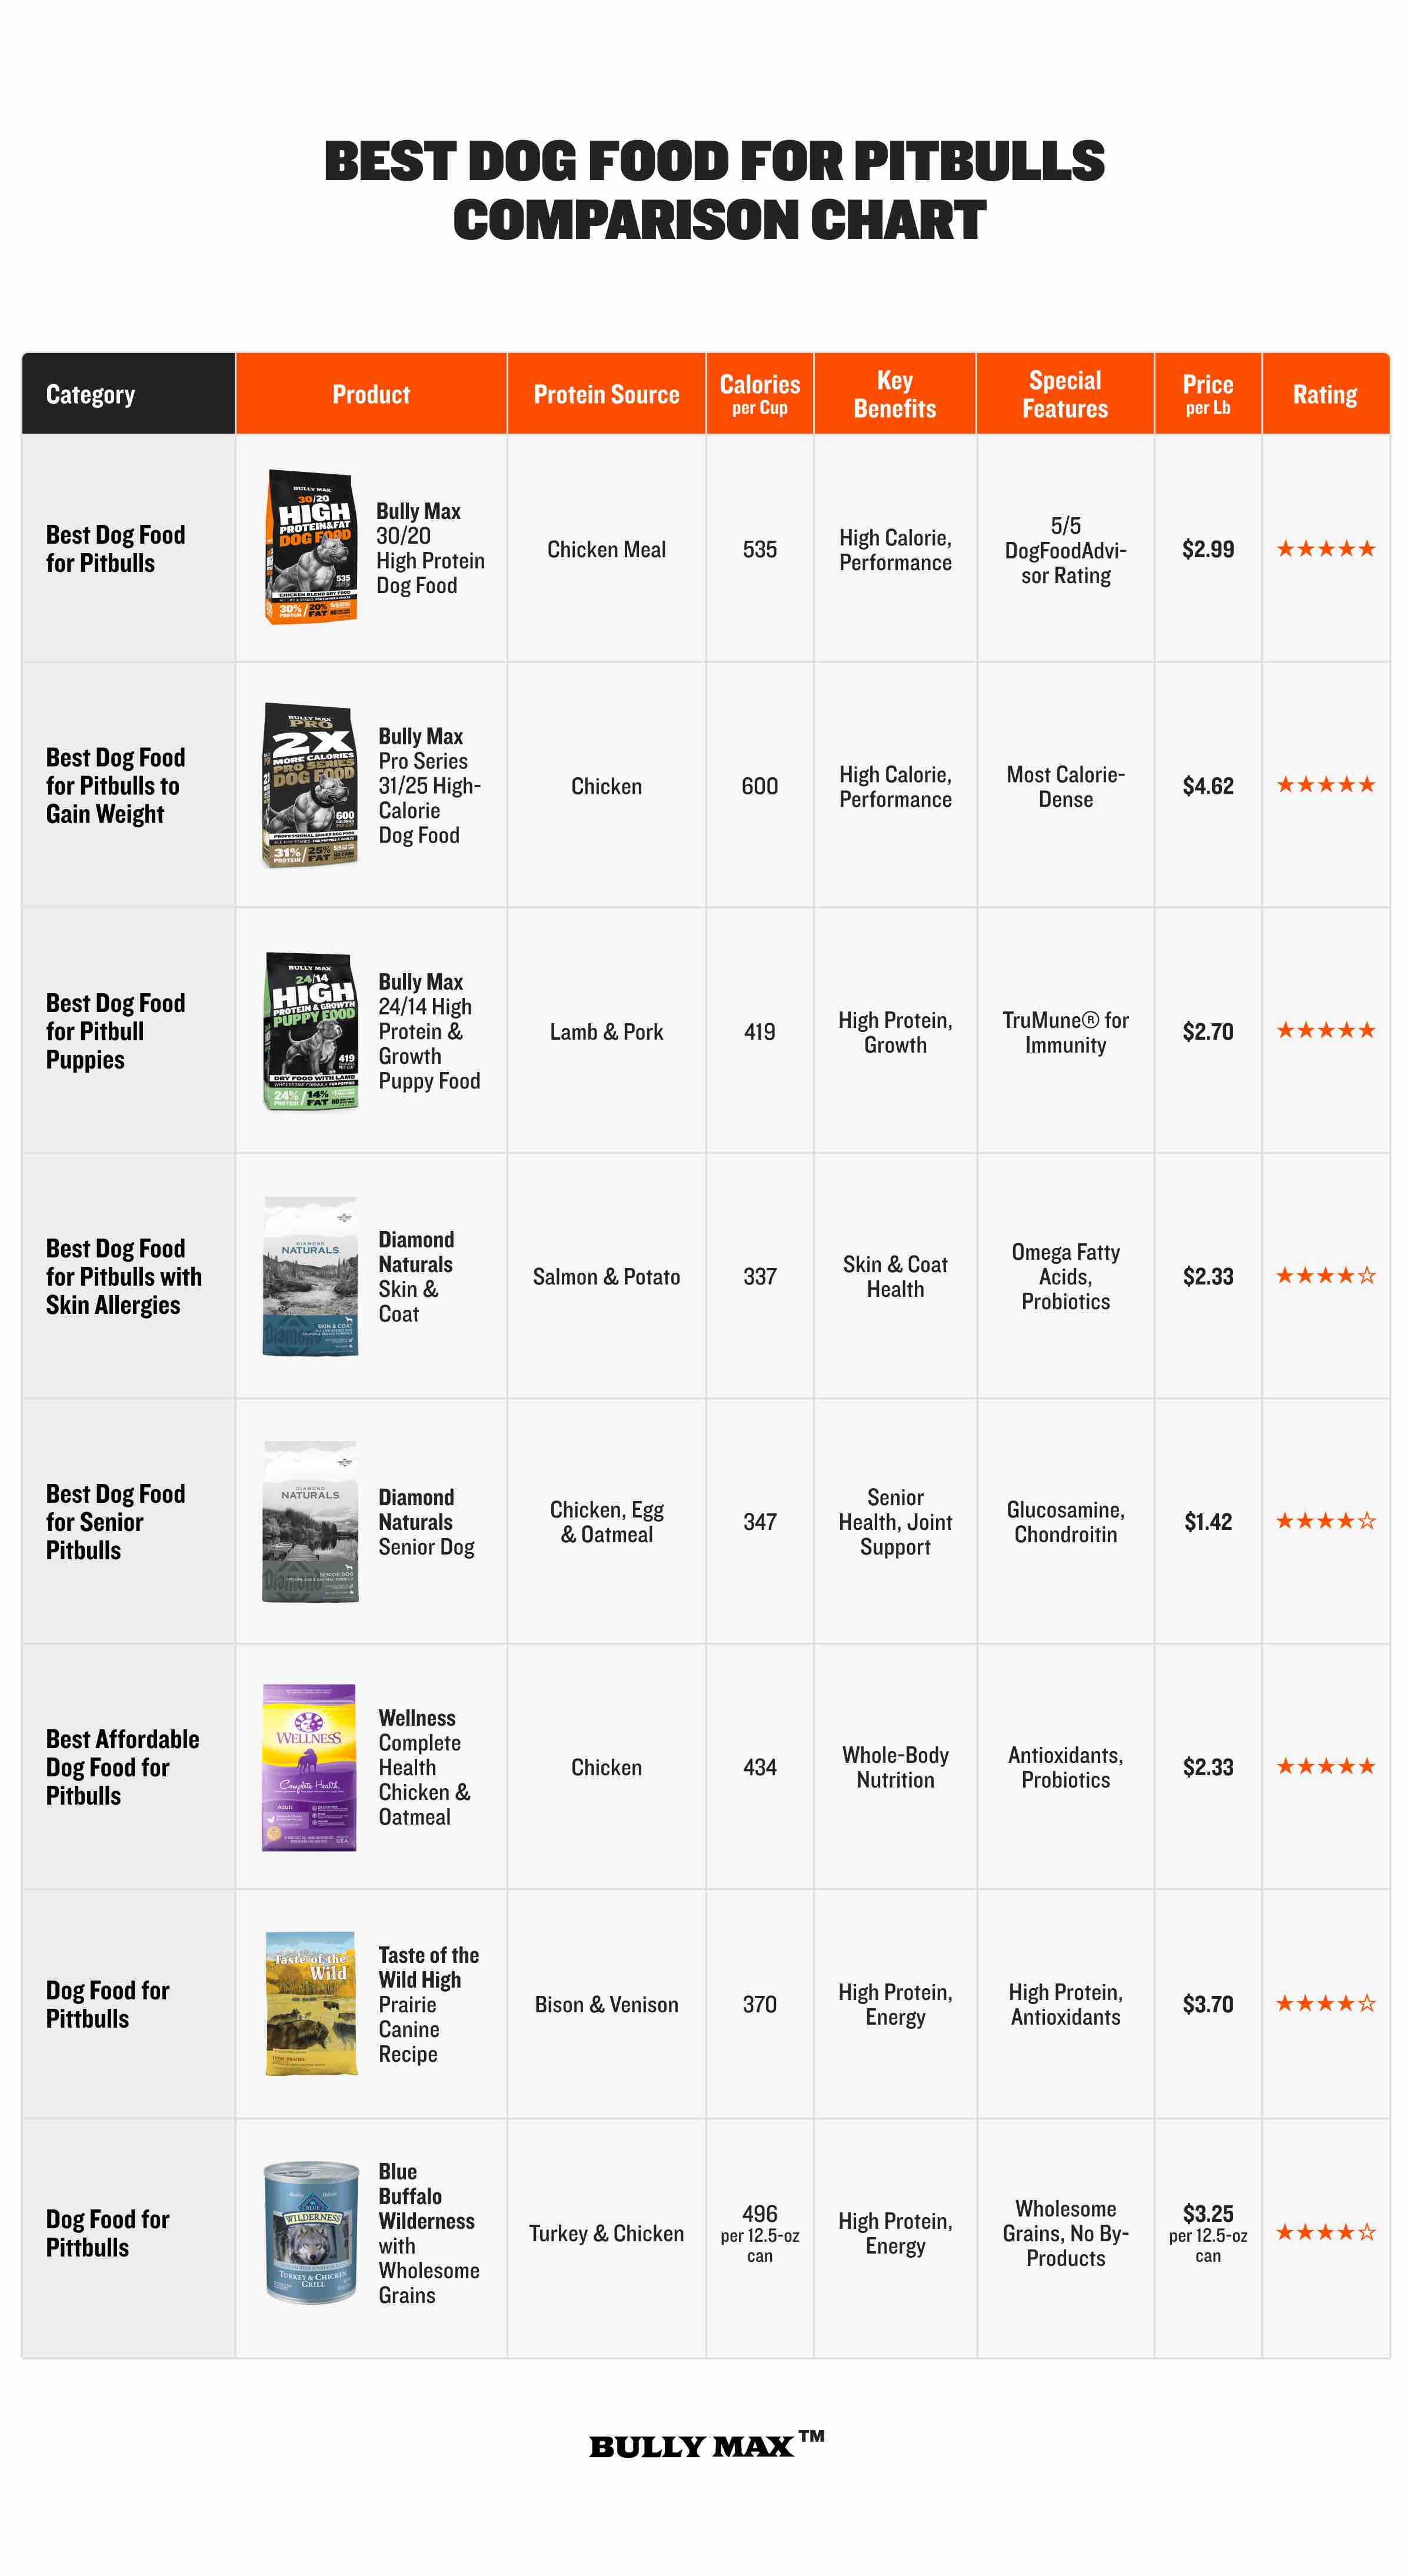The height and width of the screenshot is (2576, 1412).
Task: Click the Price per Lb header
Action: click(1208, 393)
